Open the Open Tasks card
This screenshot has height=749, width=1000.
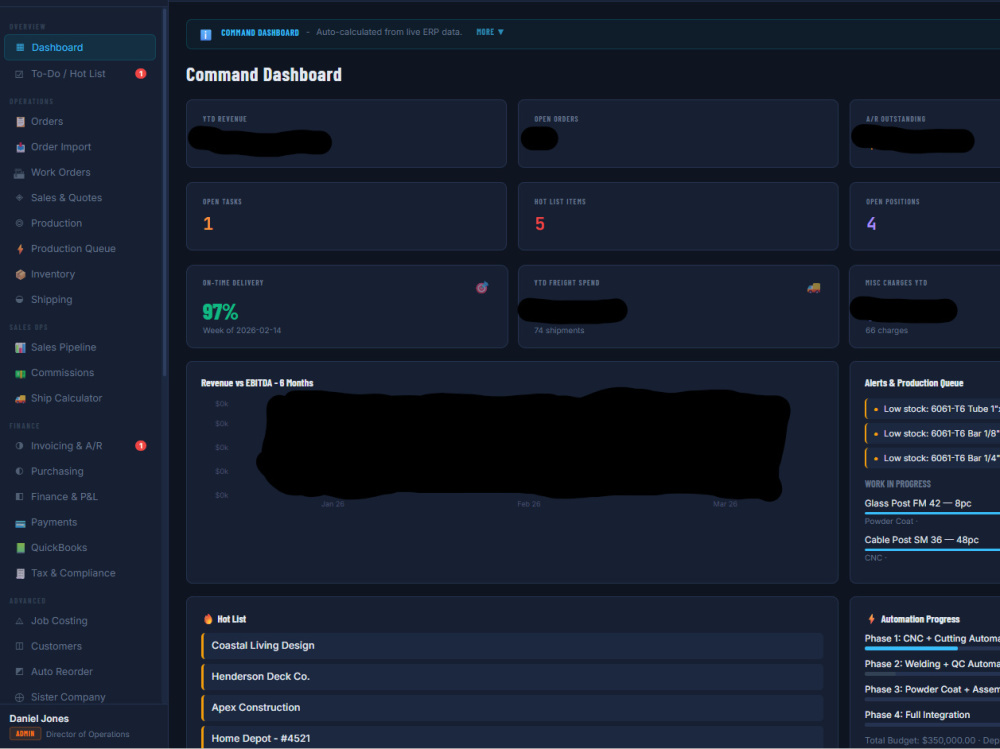pyautogui.click(x=346, y=216)
